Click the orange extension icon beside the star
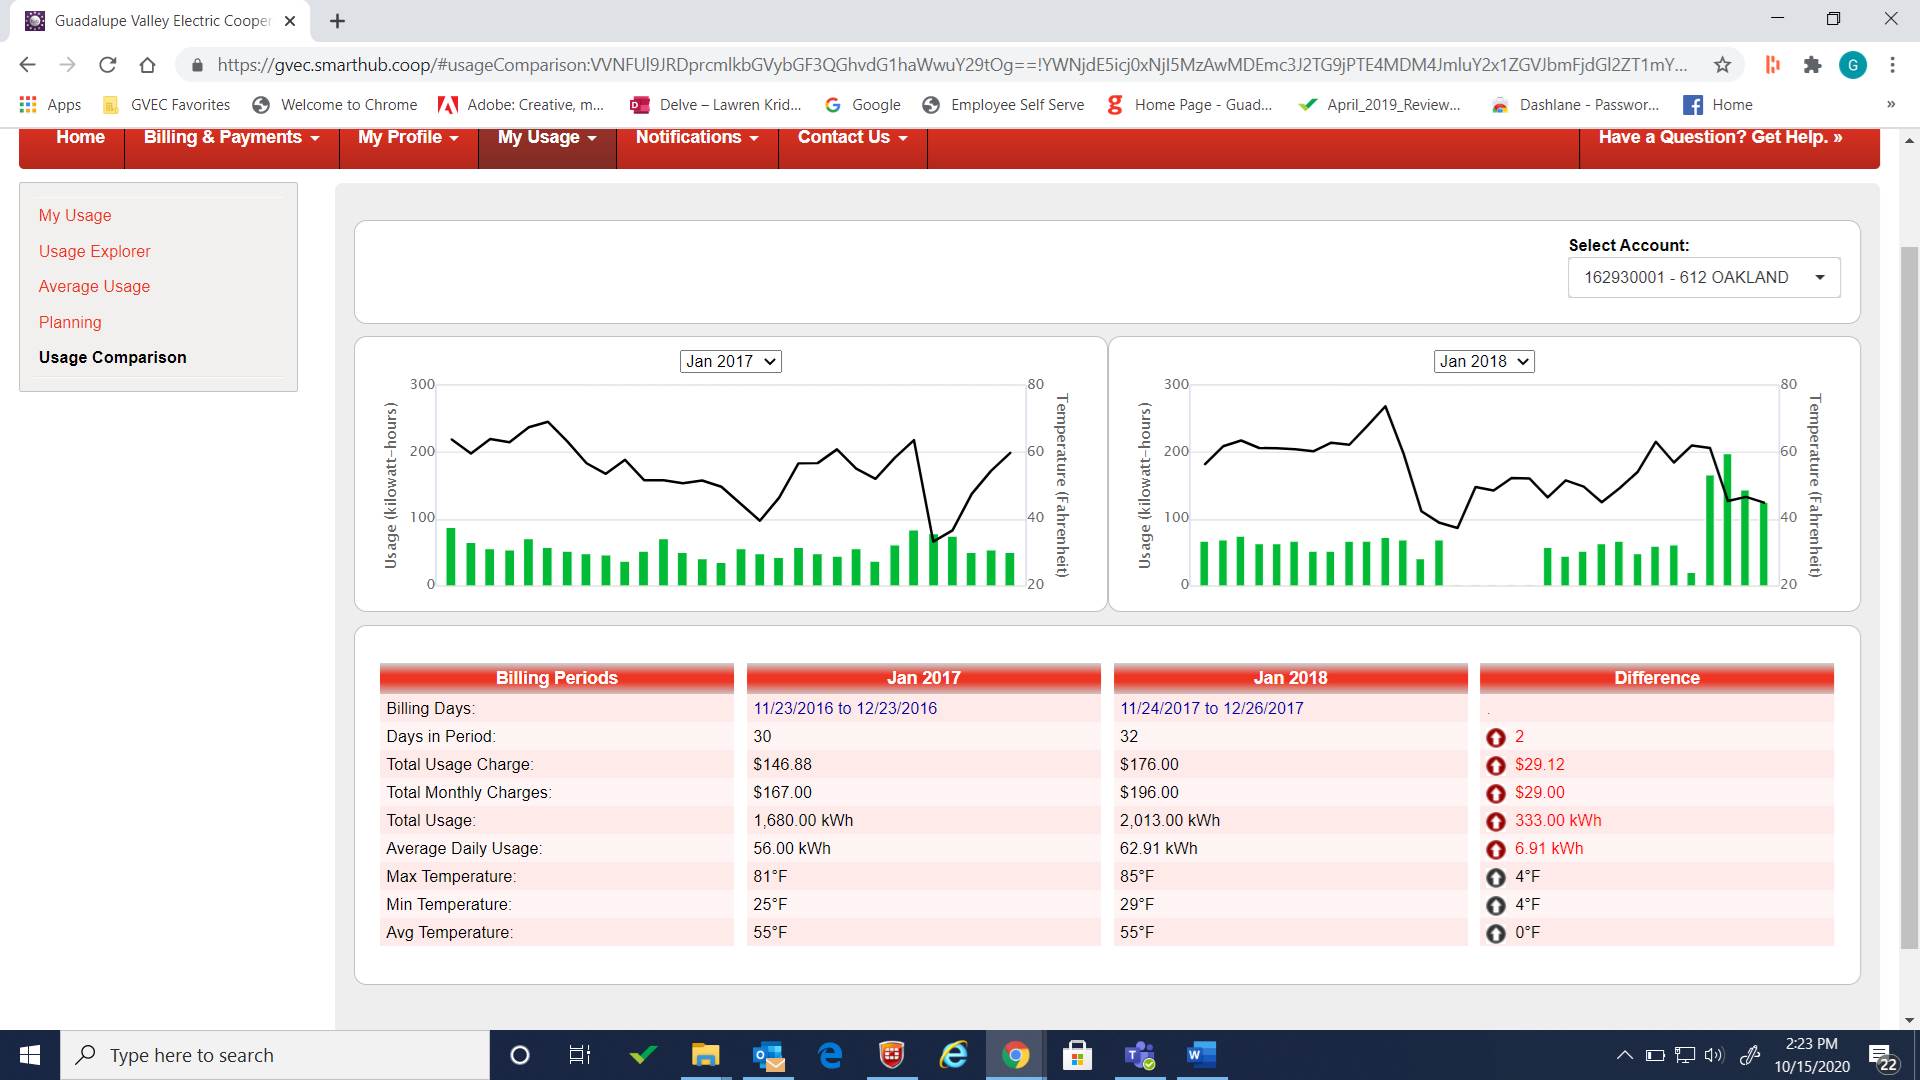 click(x=1772, y=65)
